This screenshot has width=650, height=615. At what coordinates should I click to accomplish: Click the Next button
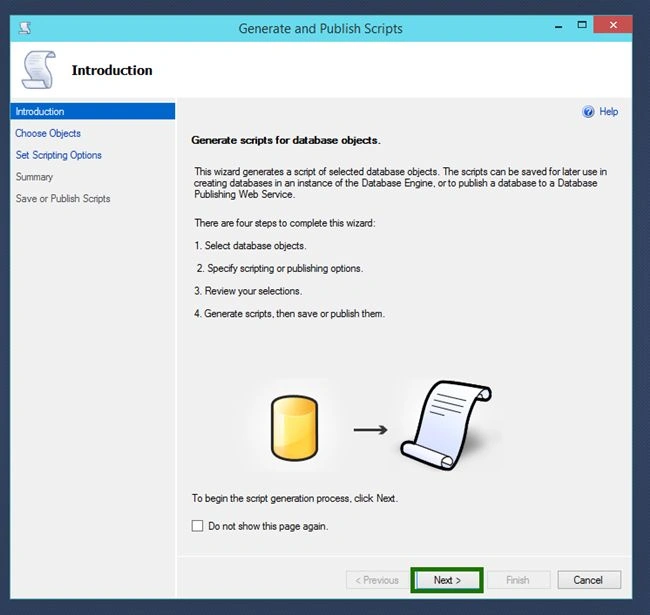[447, 580]
